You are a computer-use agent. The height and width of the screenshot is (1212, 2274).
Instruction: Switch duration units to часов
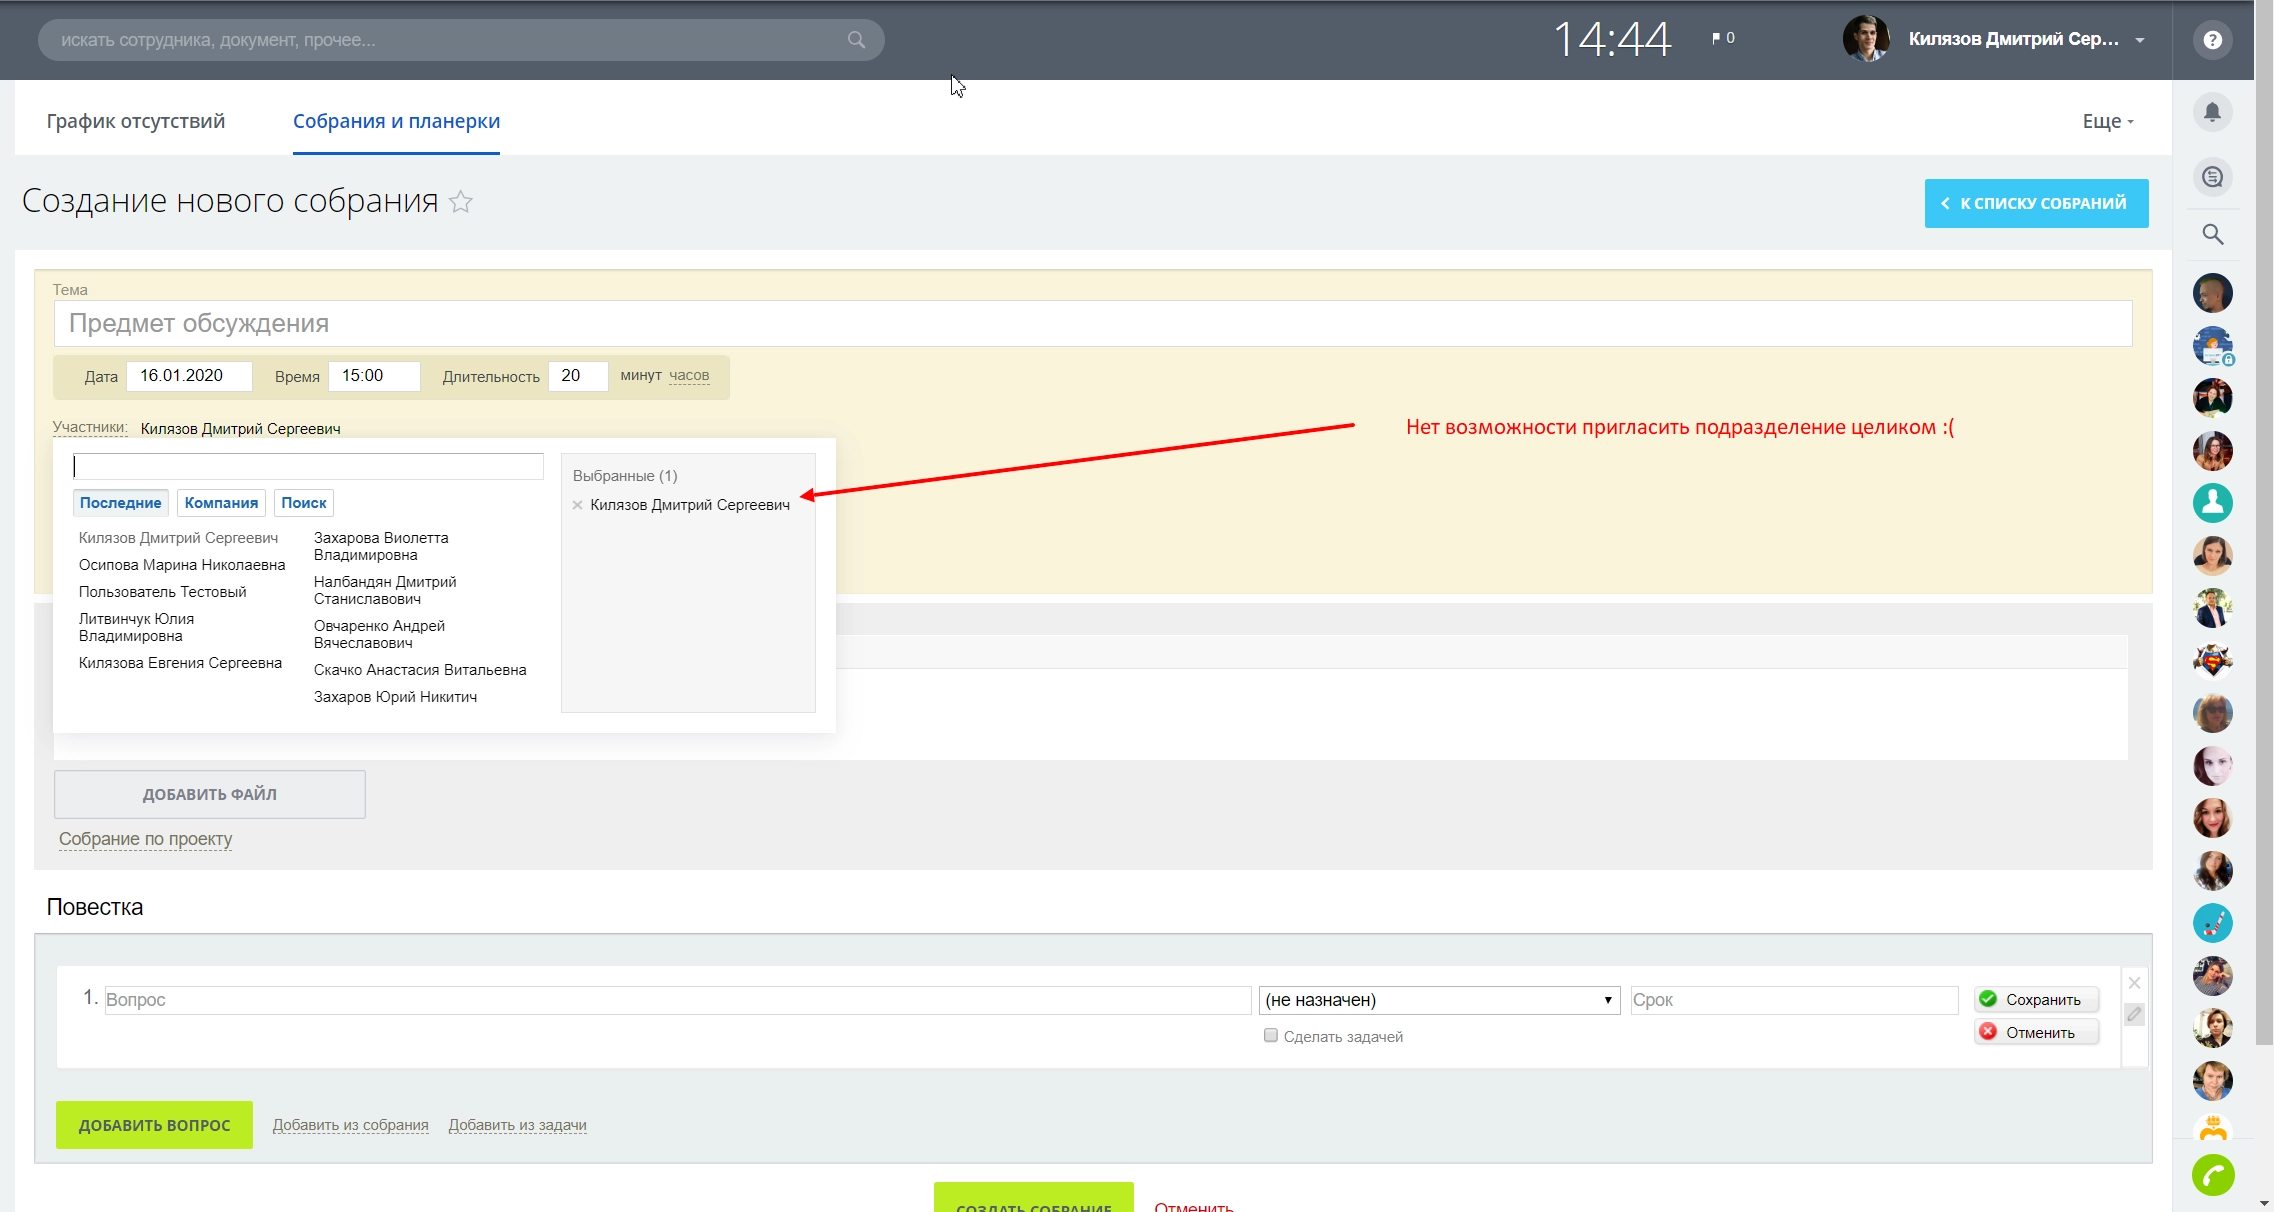point(689,376)
